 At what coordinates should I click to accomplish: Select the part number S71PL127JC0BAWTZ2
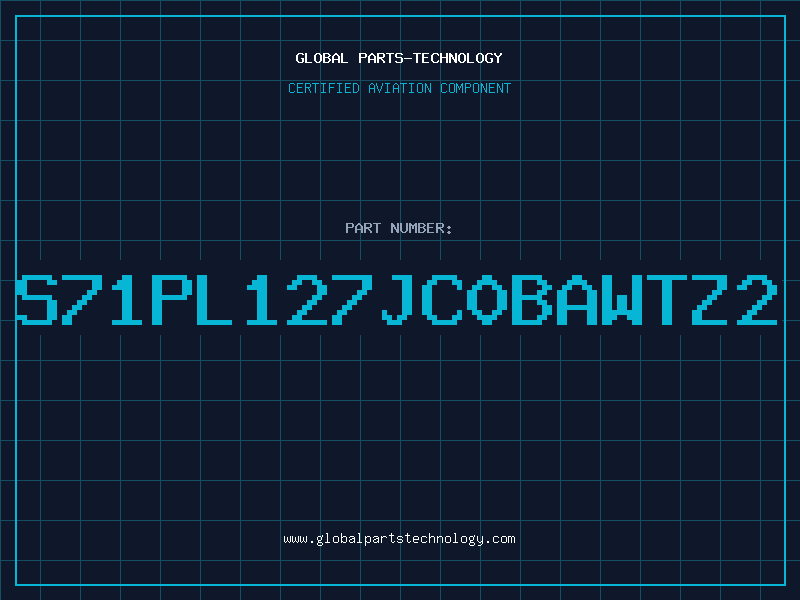[x=397, y=300]
